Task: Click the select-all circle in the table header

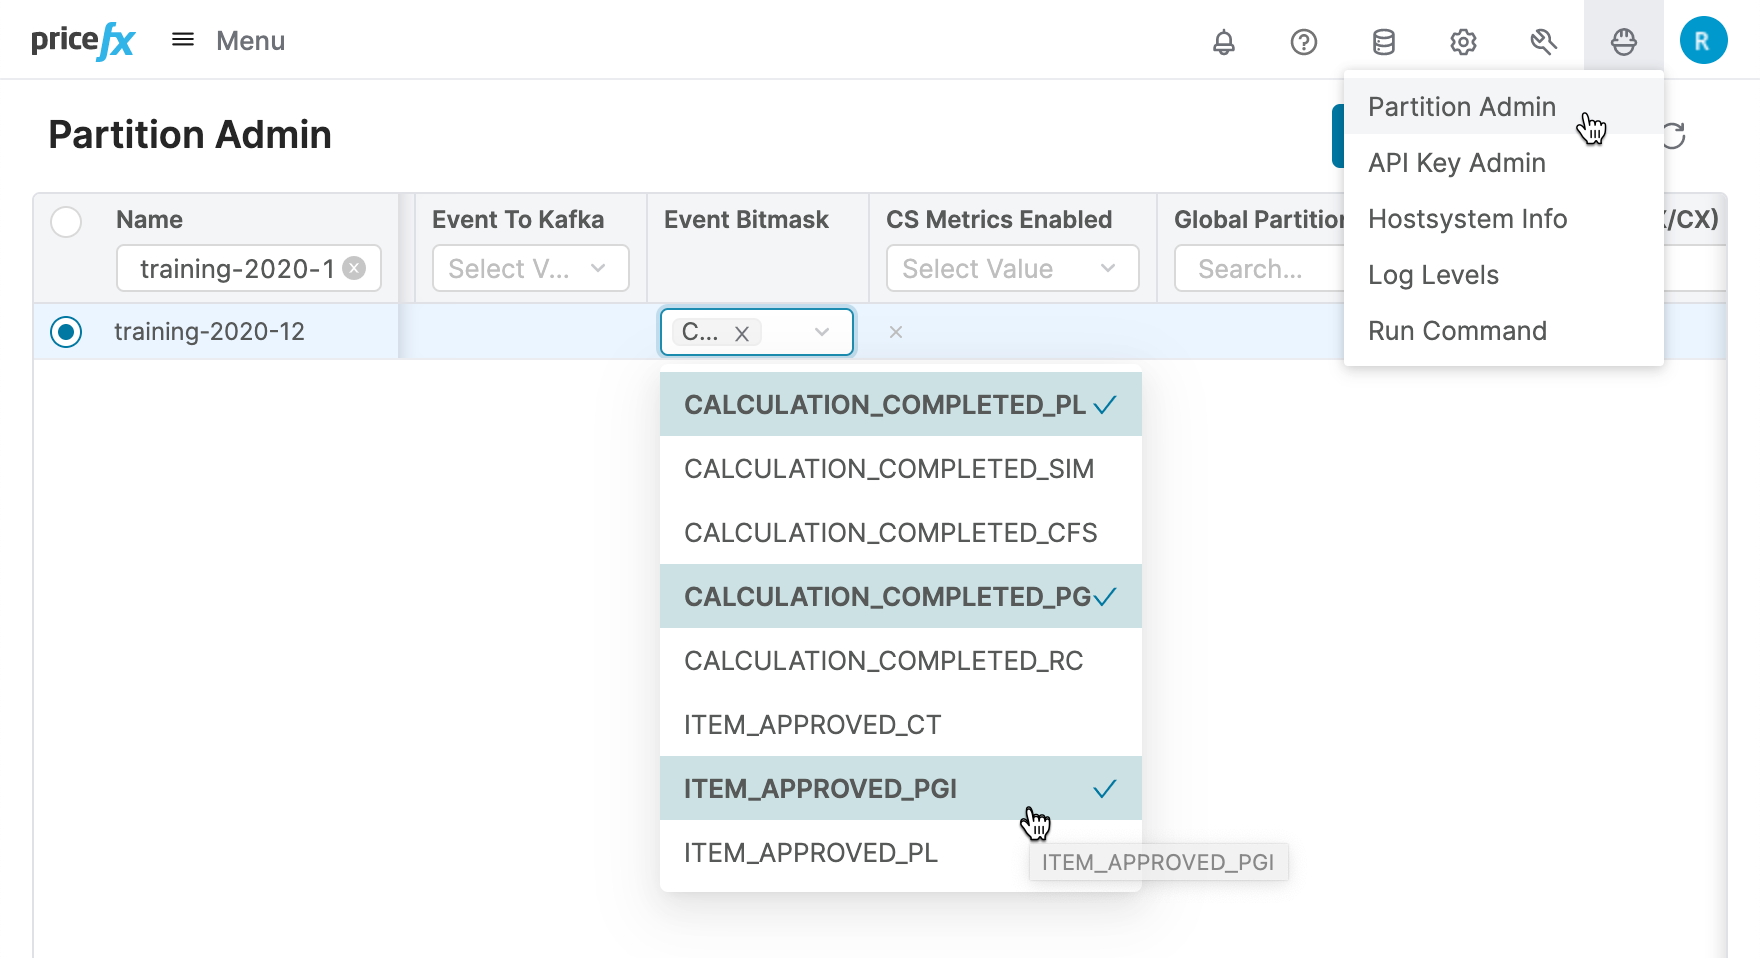Action: point(66,221)
